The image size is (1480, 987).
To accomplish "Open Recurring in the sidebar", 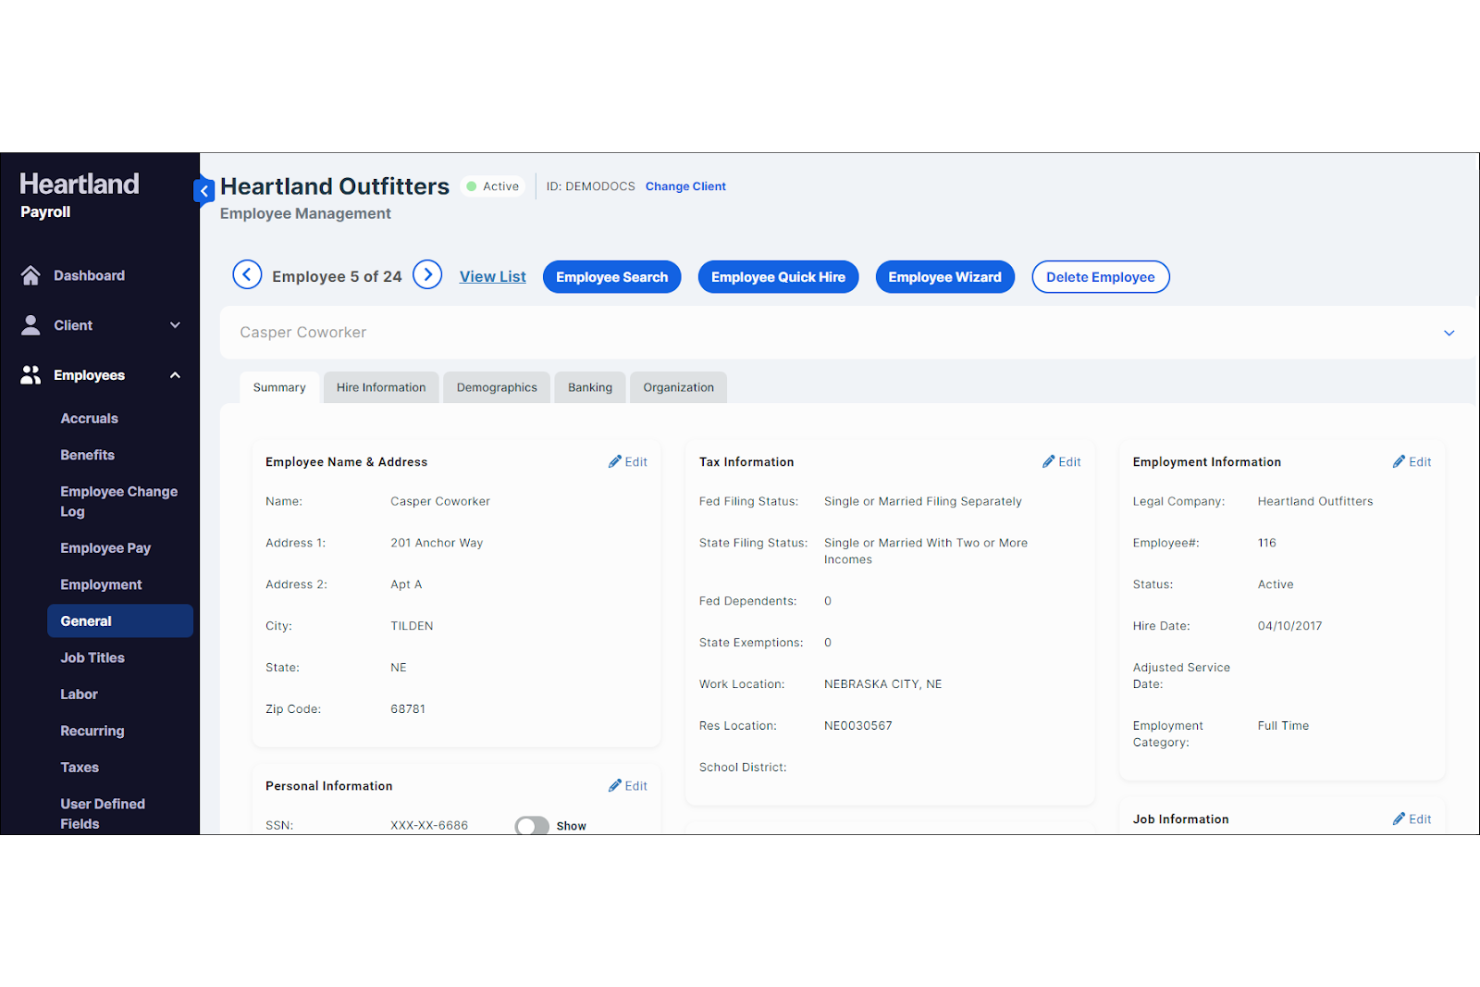I will coord(92,731).
